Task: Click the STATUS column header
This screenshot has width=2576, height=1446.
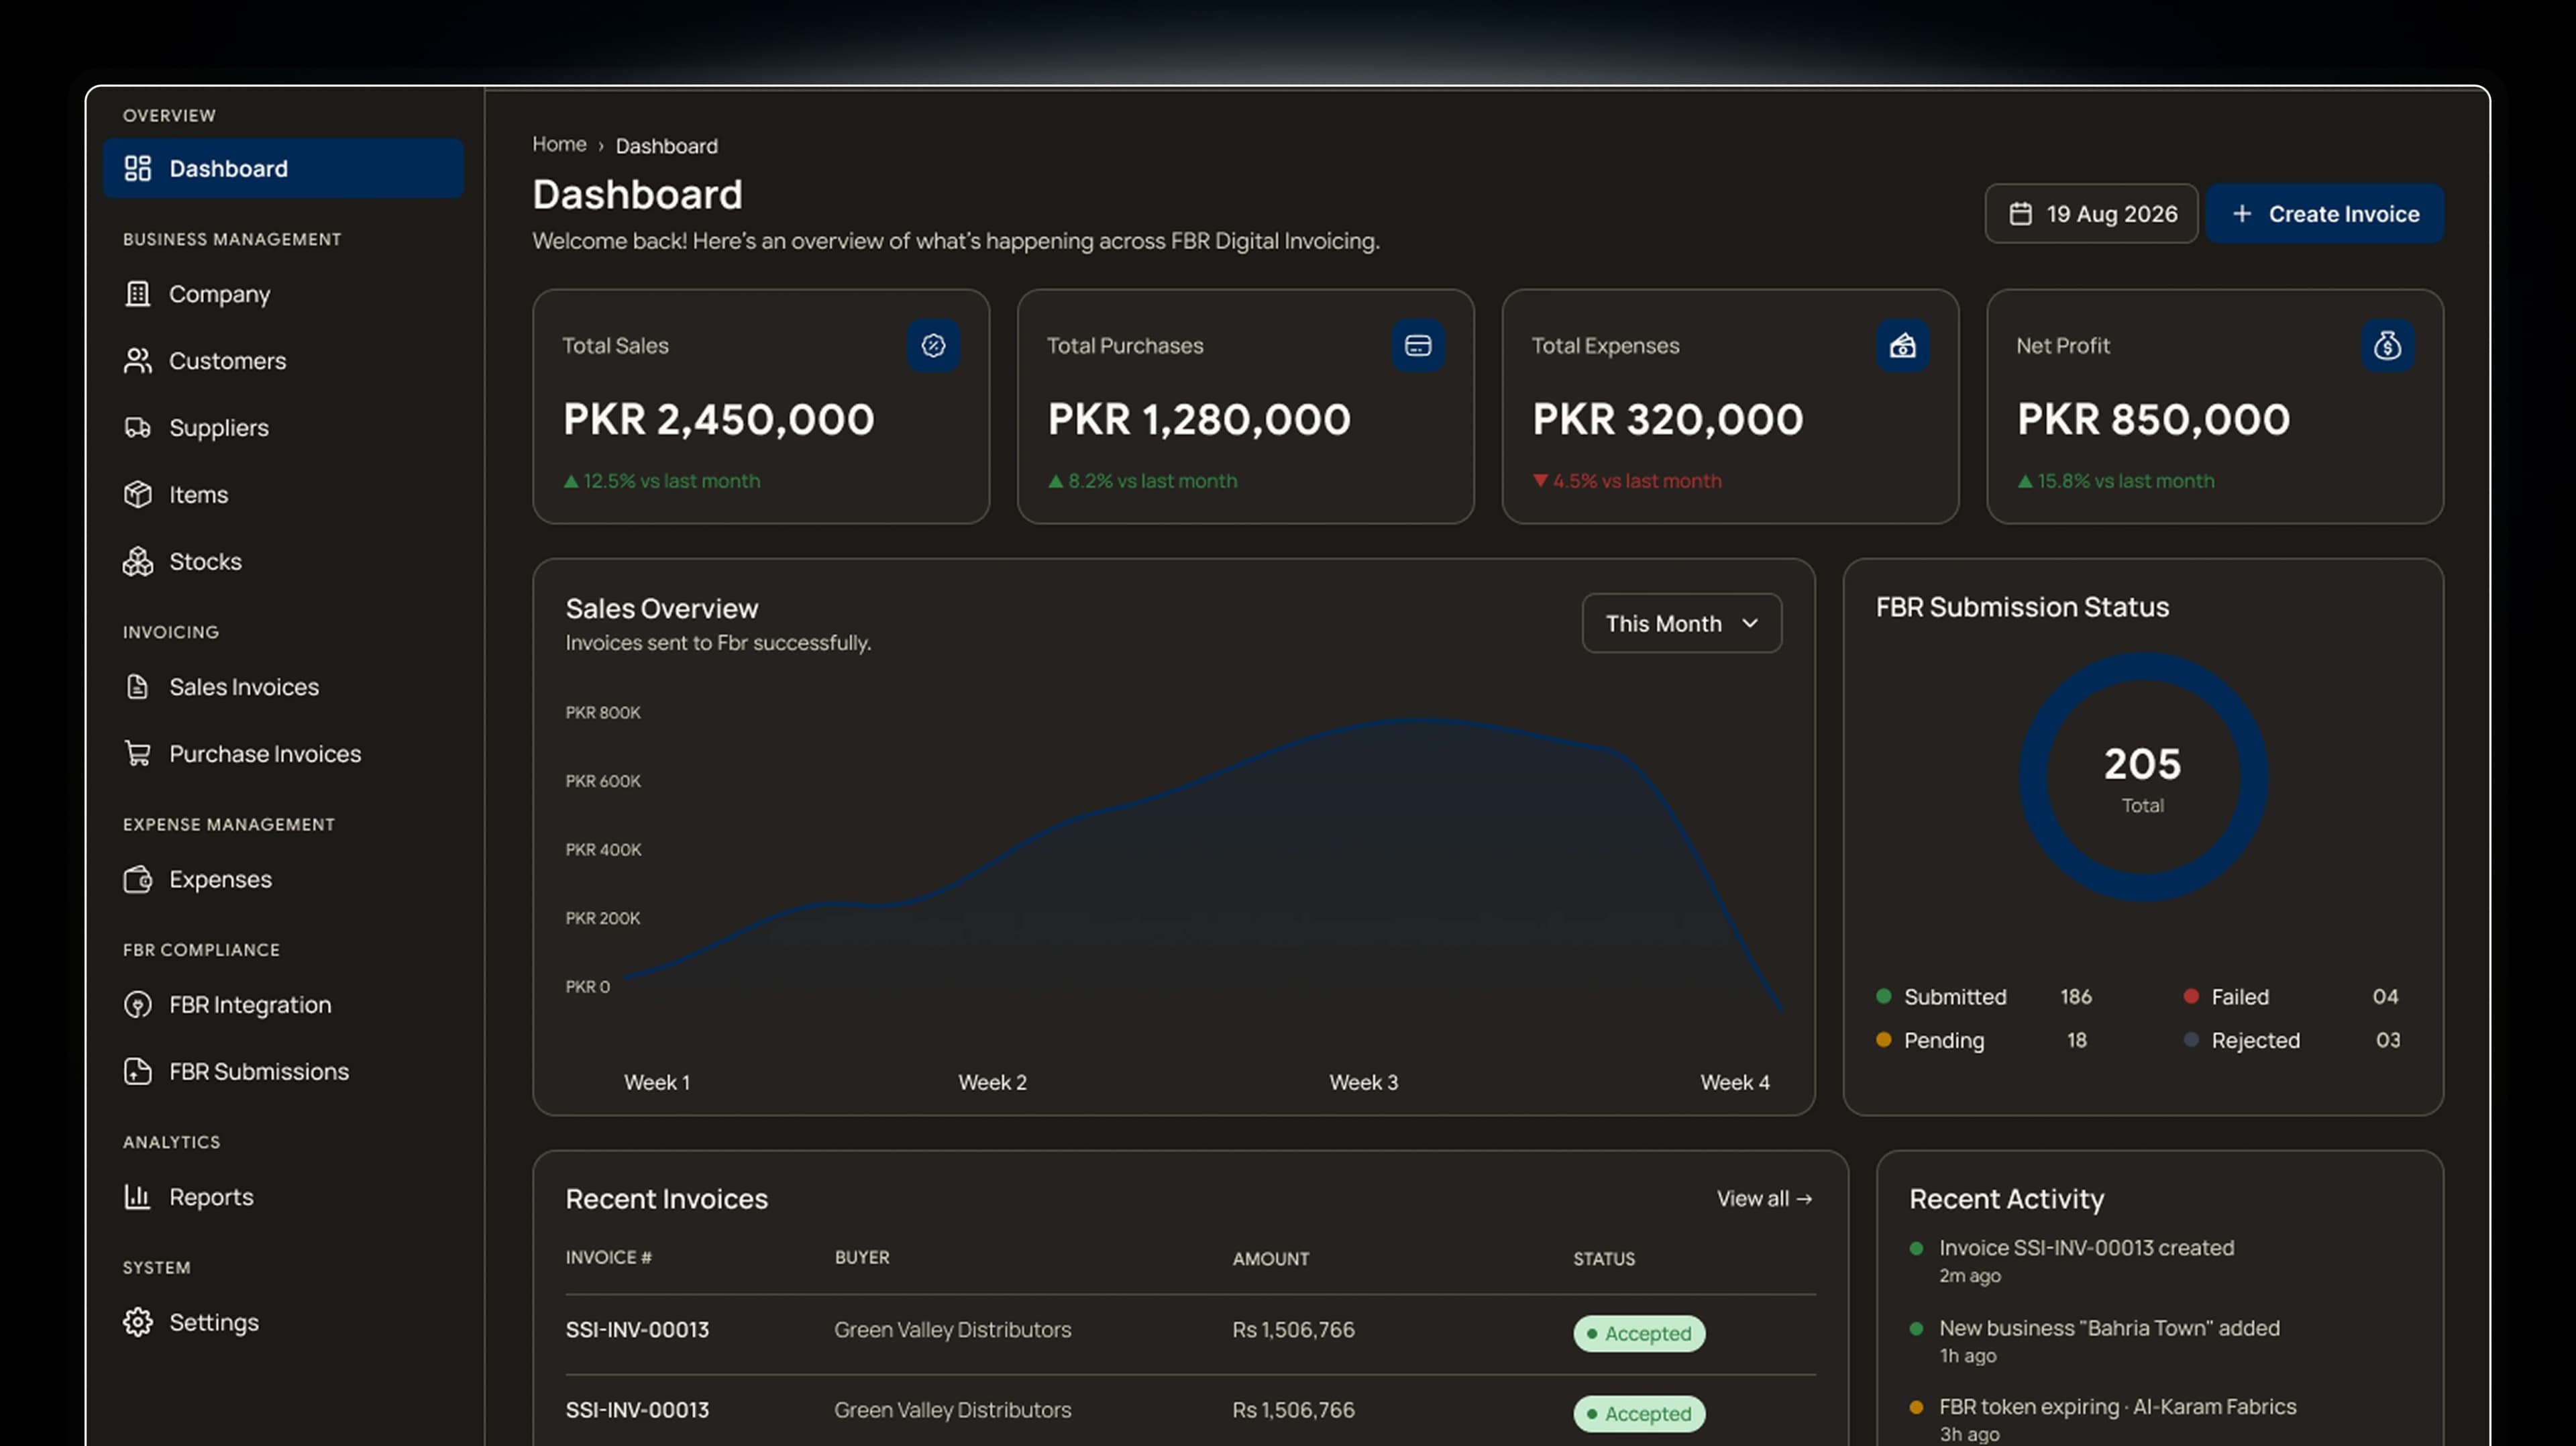Action: coord(1604,1258)
